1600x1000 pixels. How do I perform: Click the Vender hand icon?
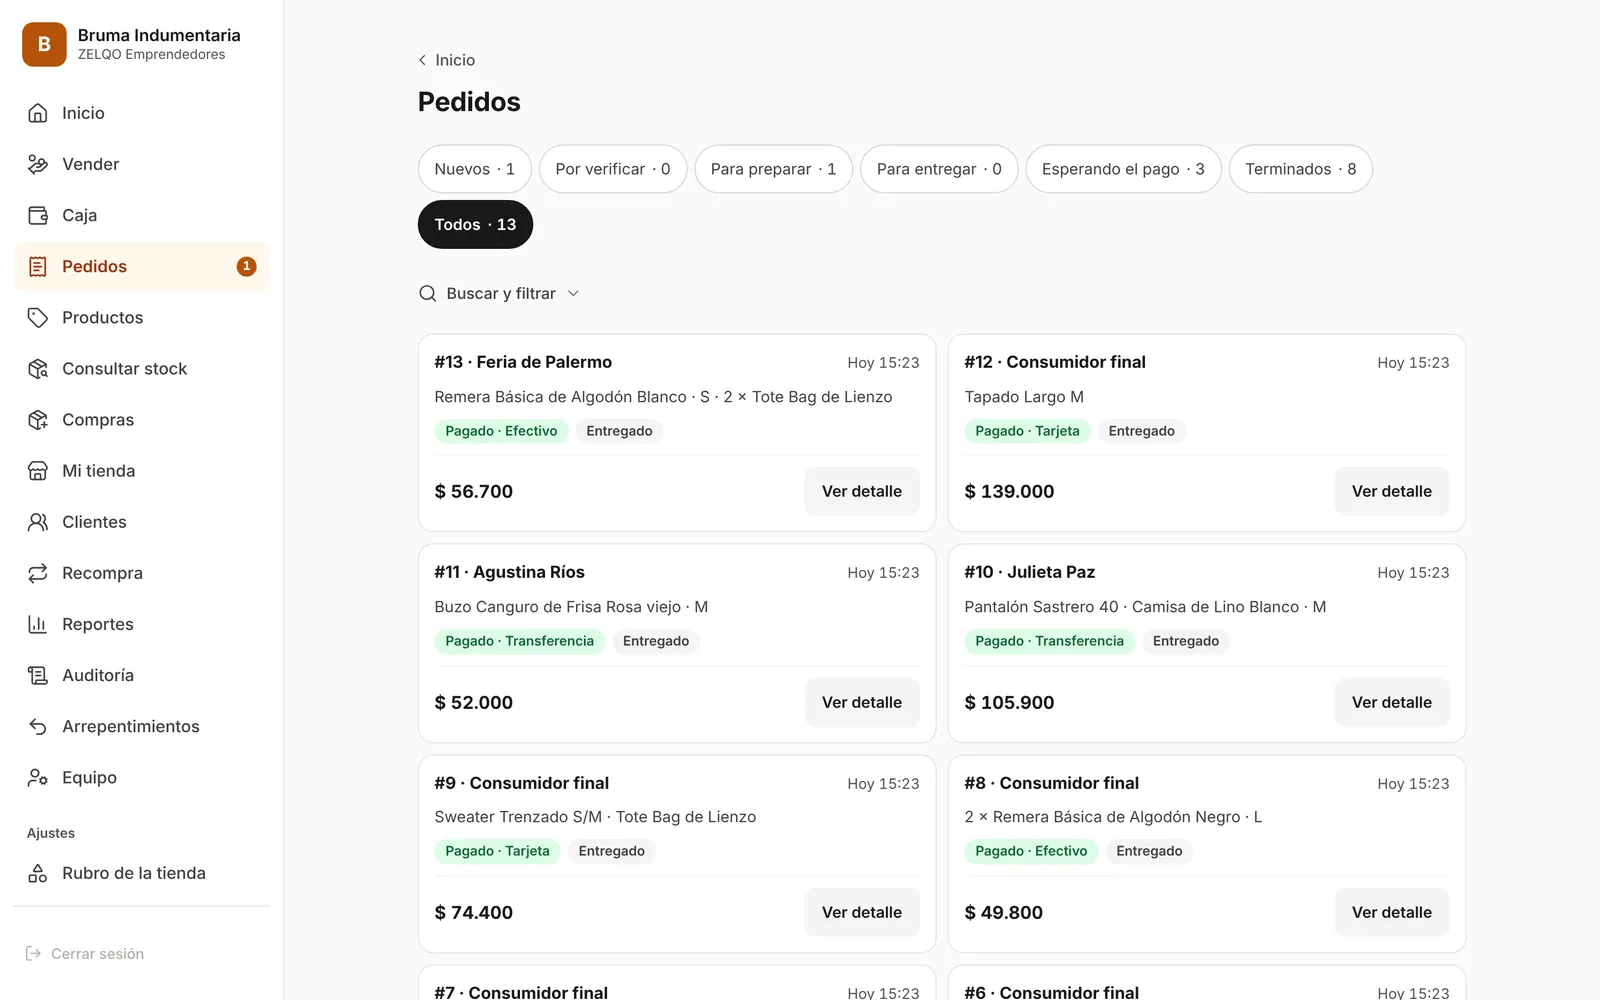click(38, 164)
